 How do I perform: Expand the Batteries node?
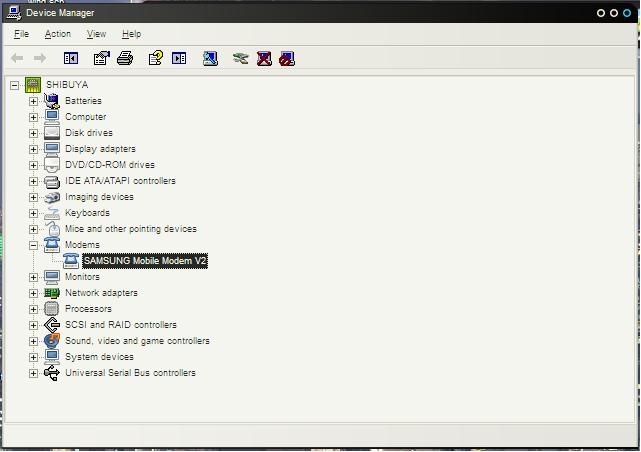34,101
